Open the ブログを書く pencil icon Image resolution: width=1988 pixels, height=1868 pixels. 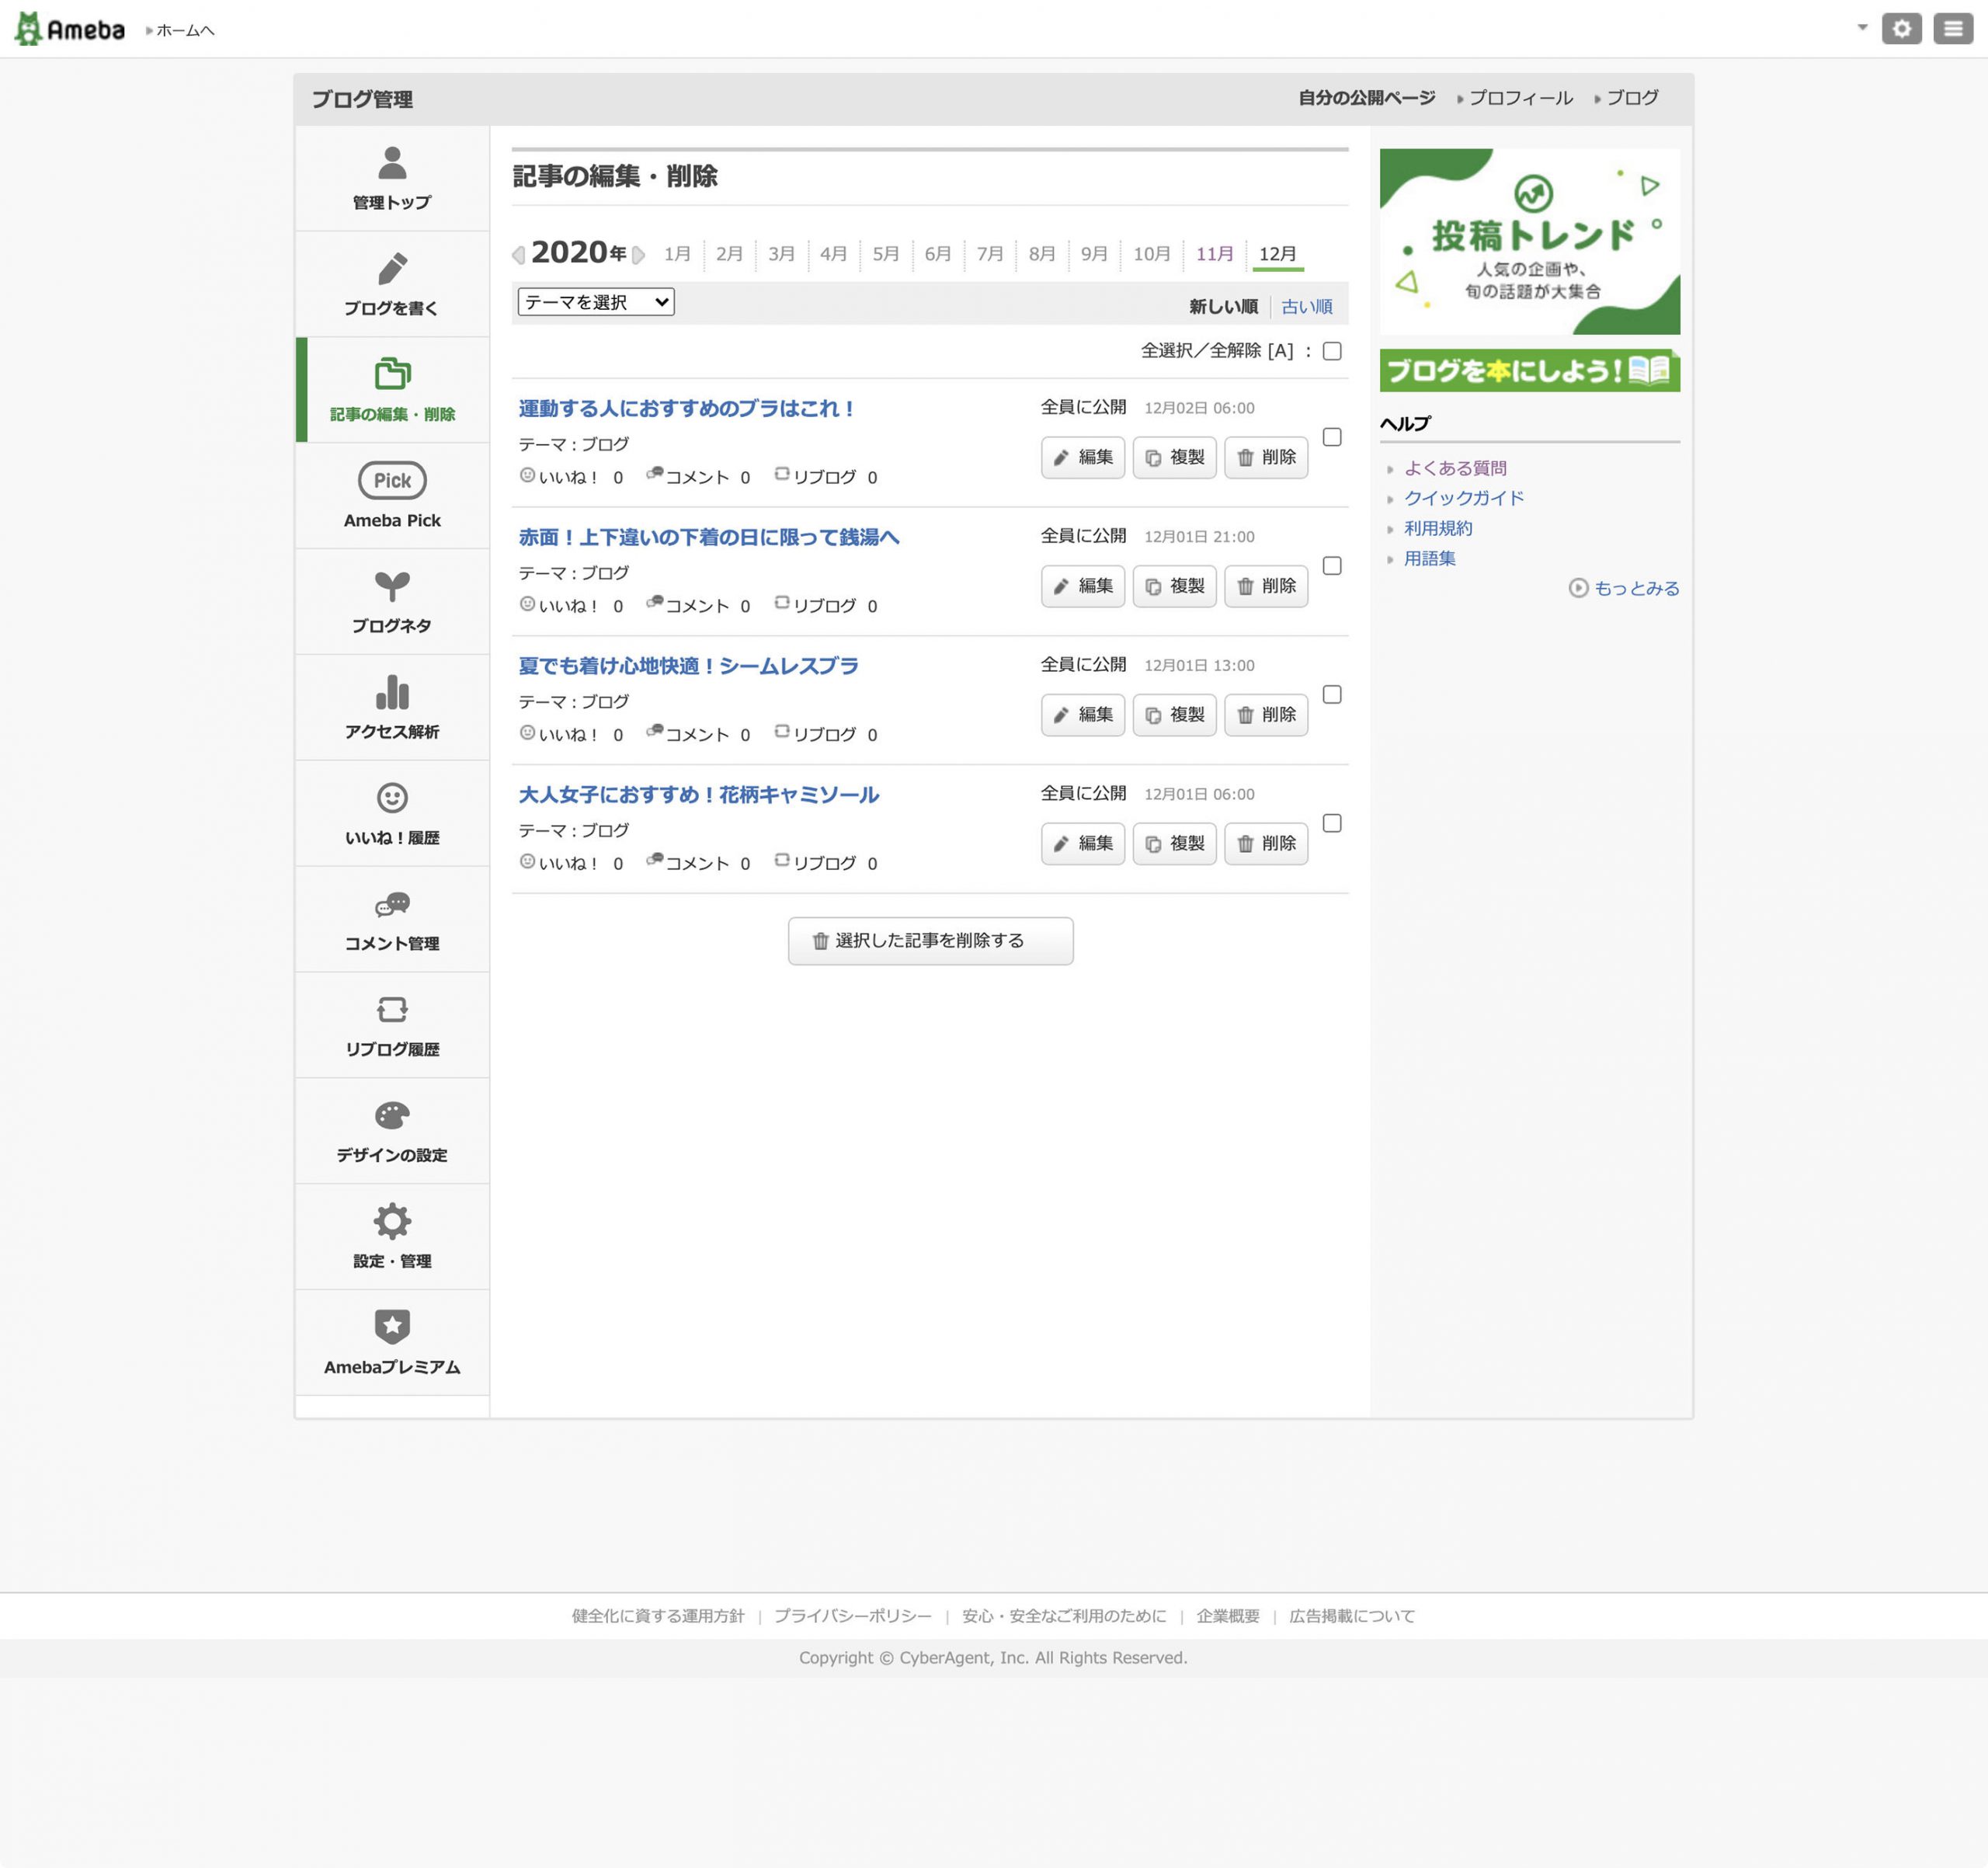point(392,269)
